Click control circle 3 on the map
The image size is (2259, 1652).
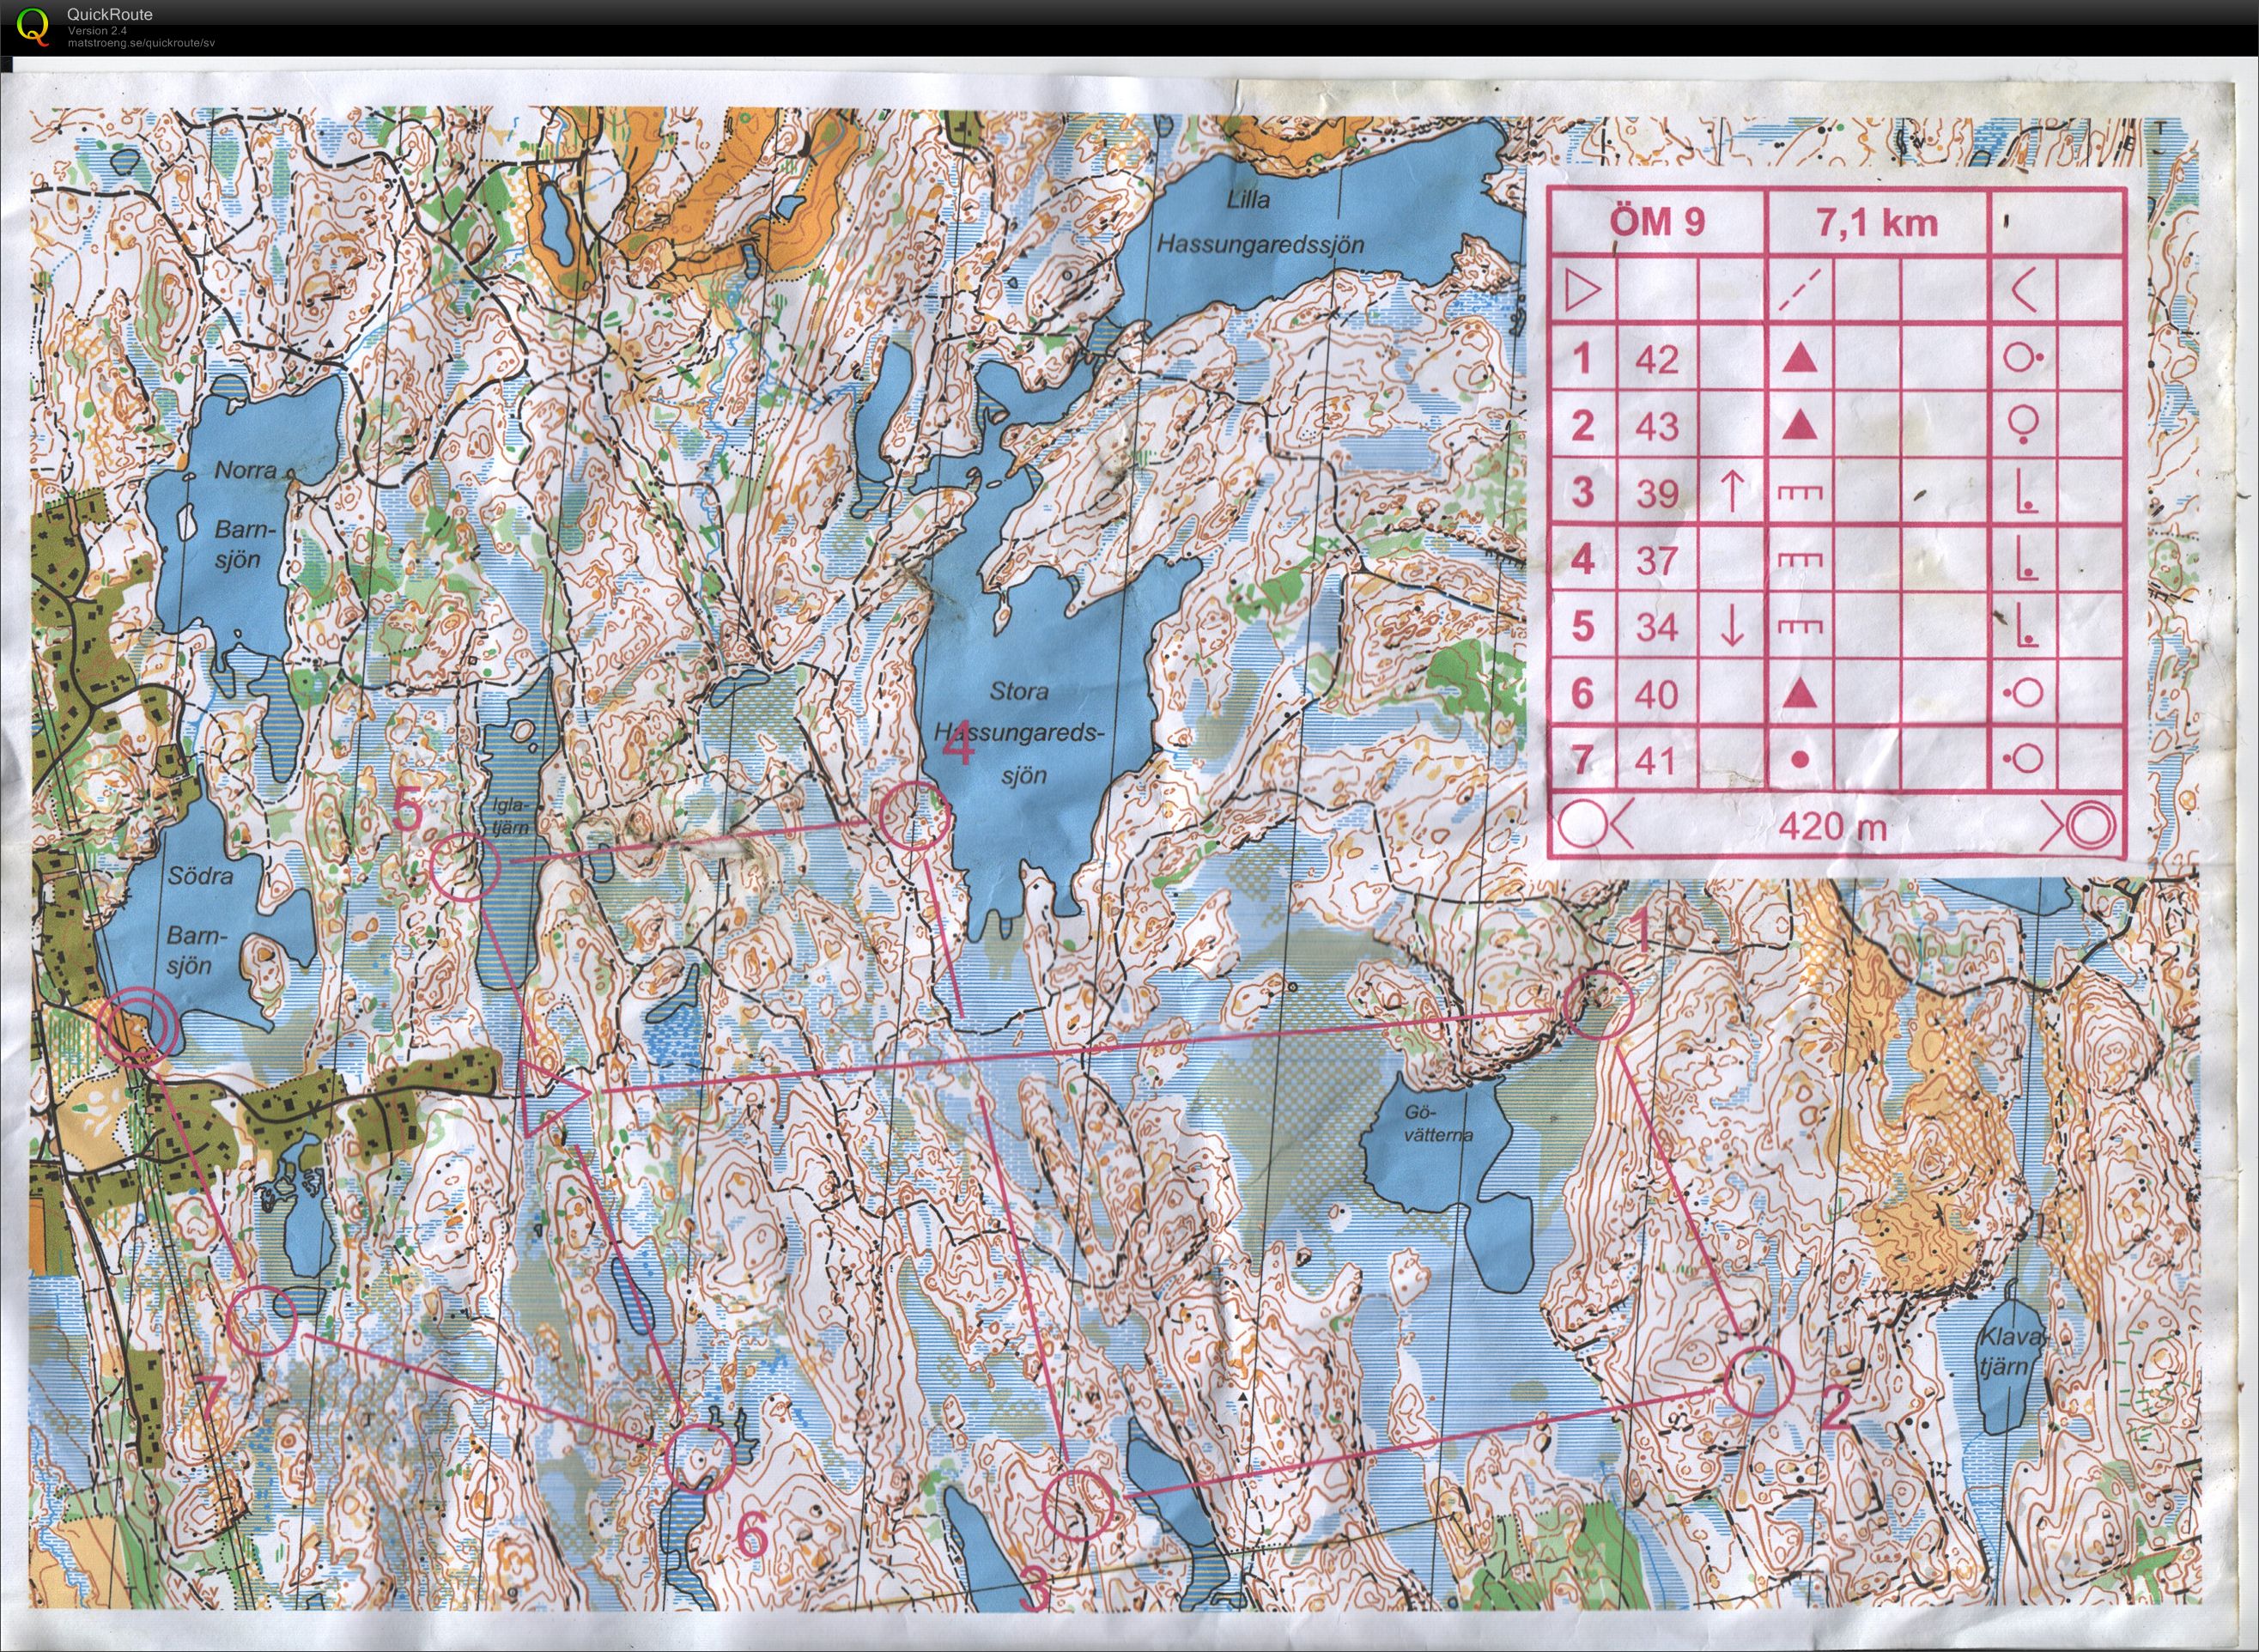[1078, 1506]
